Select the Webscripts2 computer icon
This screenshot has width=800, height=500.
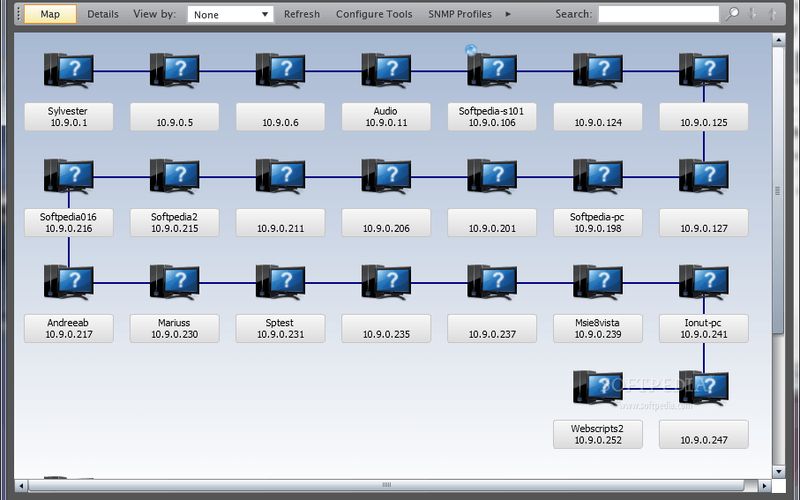(x=598, y=388)
